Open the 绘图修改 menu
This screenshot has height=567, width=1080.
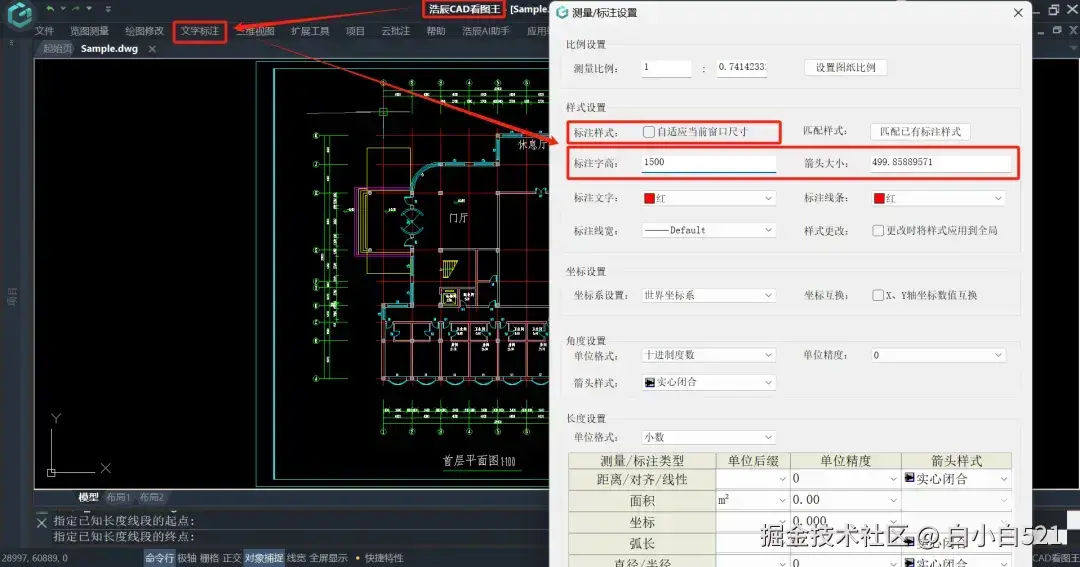tap(145, 31)
